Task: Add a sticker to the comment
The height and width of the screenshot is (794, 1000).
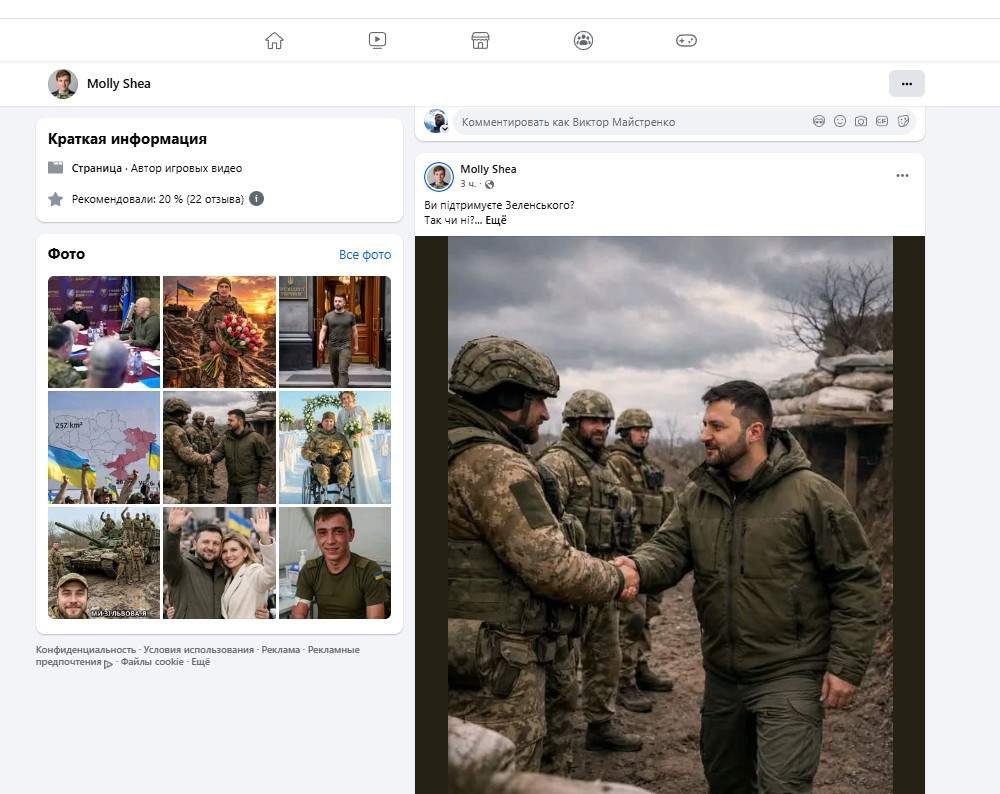Action: tap(903, 121)
